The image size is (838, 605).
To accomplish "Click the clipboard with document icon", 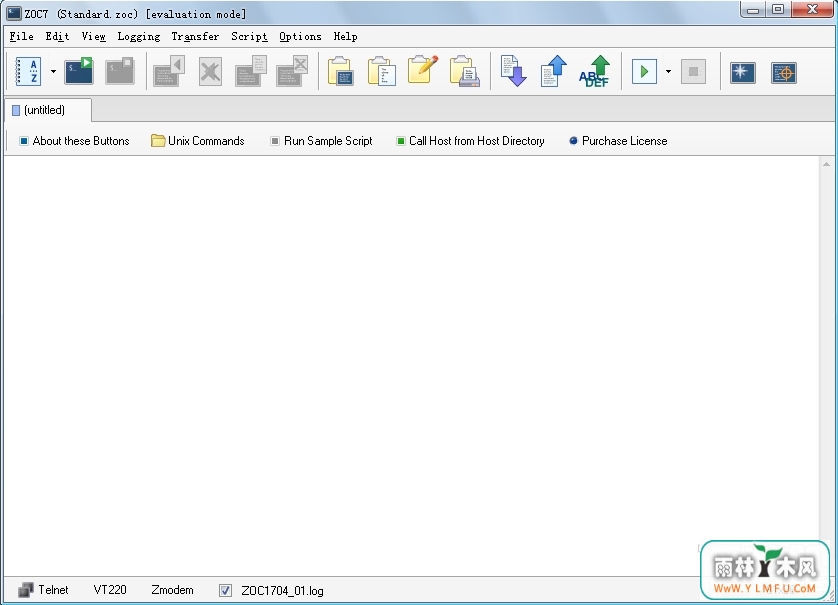I will [x=381, y=71].
